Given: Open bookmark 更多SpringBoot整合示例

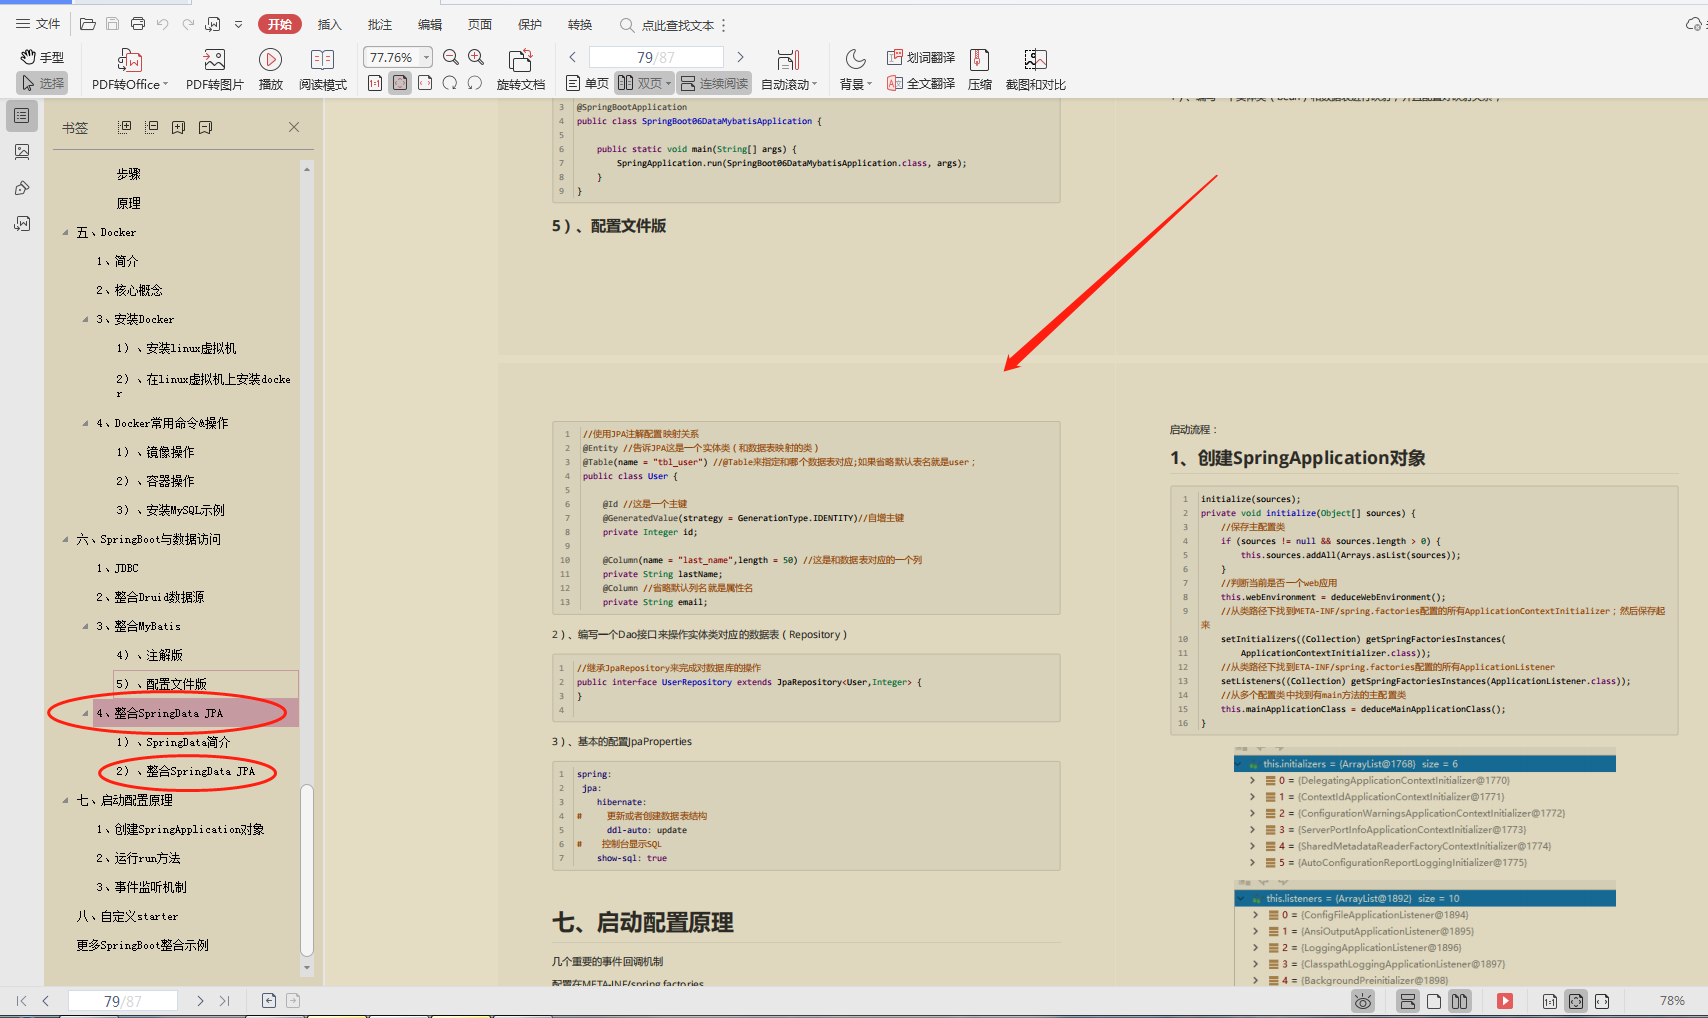Looking at the screenshot, I should pos(143,945).
